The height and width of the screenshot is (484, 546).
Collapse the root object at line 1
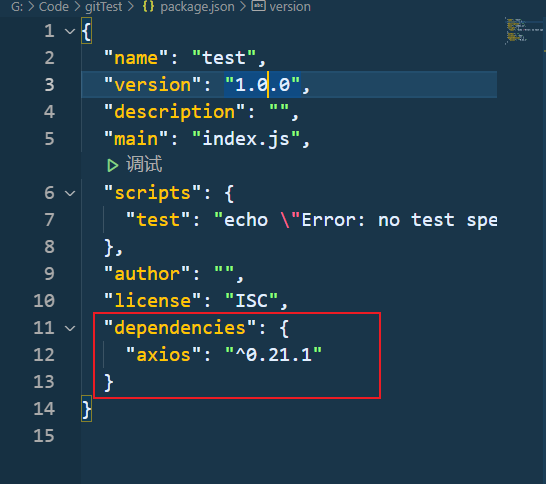(x=70, y=31)
